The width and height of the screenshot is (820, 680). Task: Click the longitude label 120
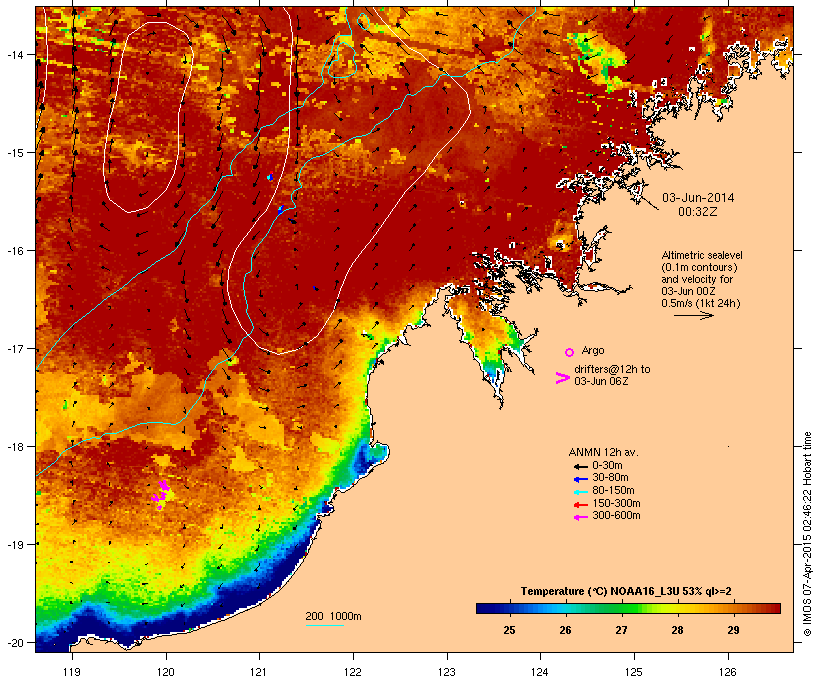pyautogui.click(x=166, y=672)
